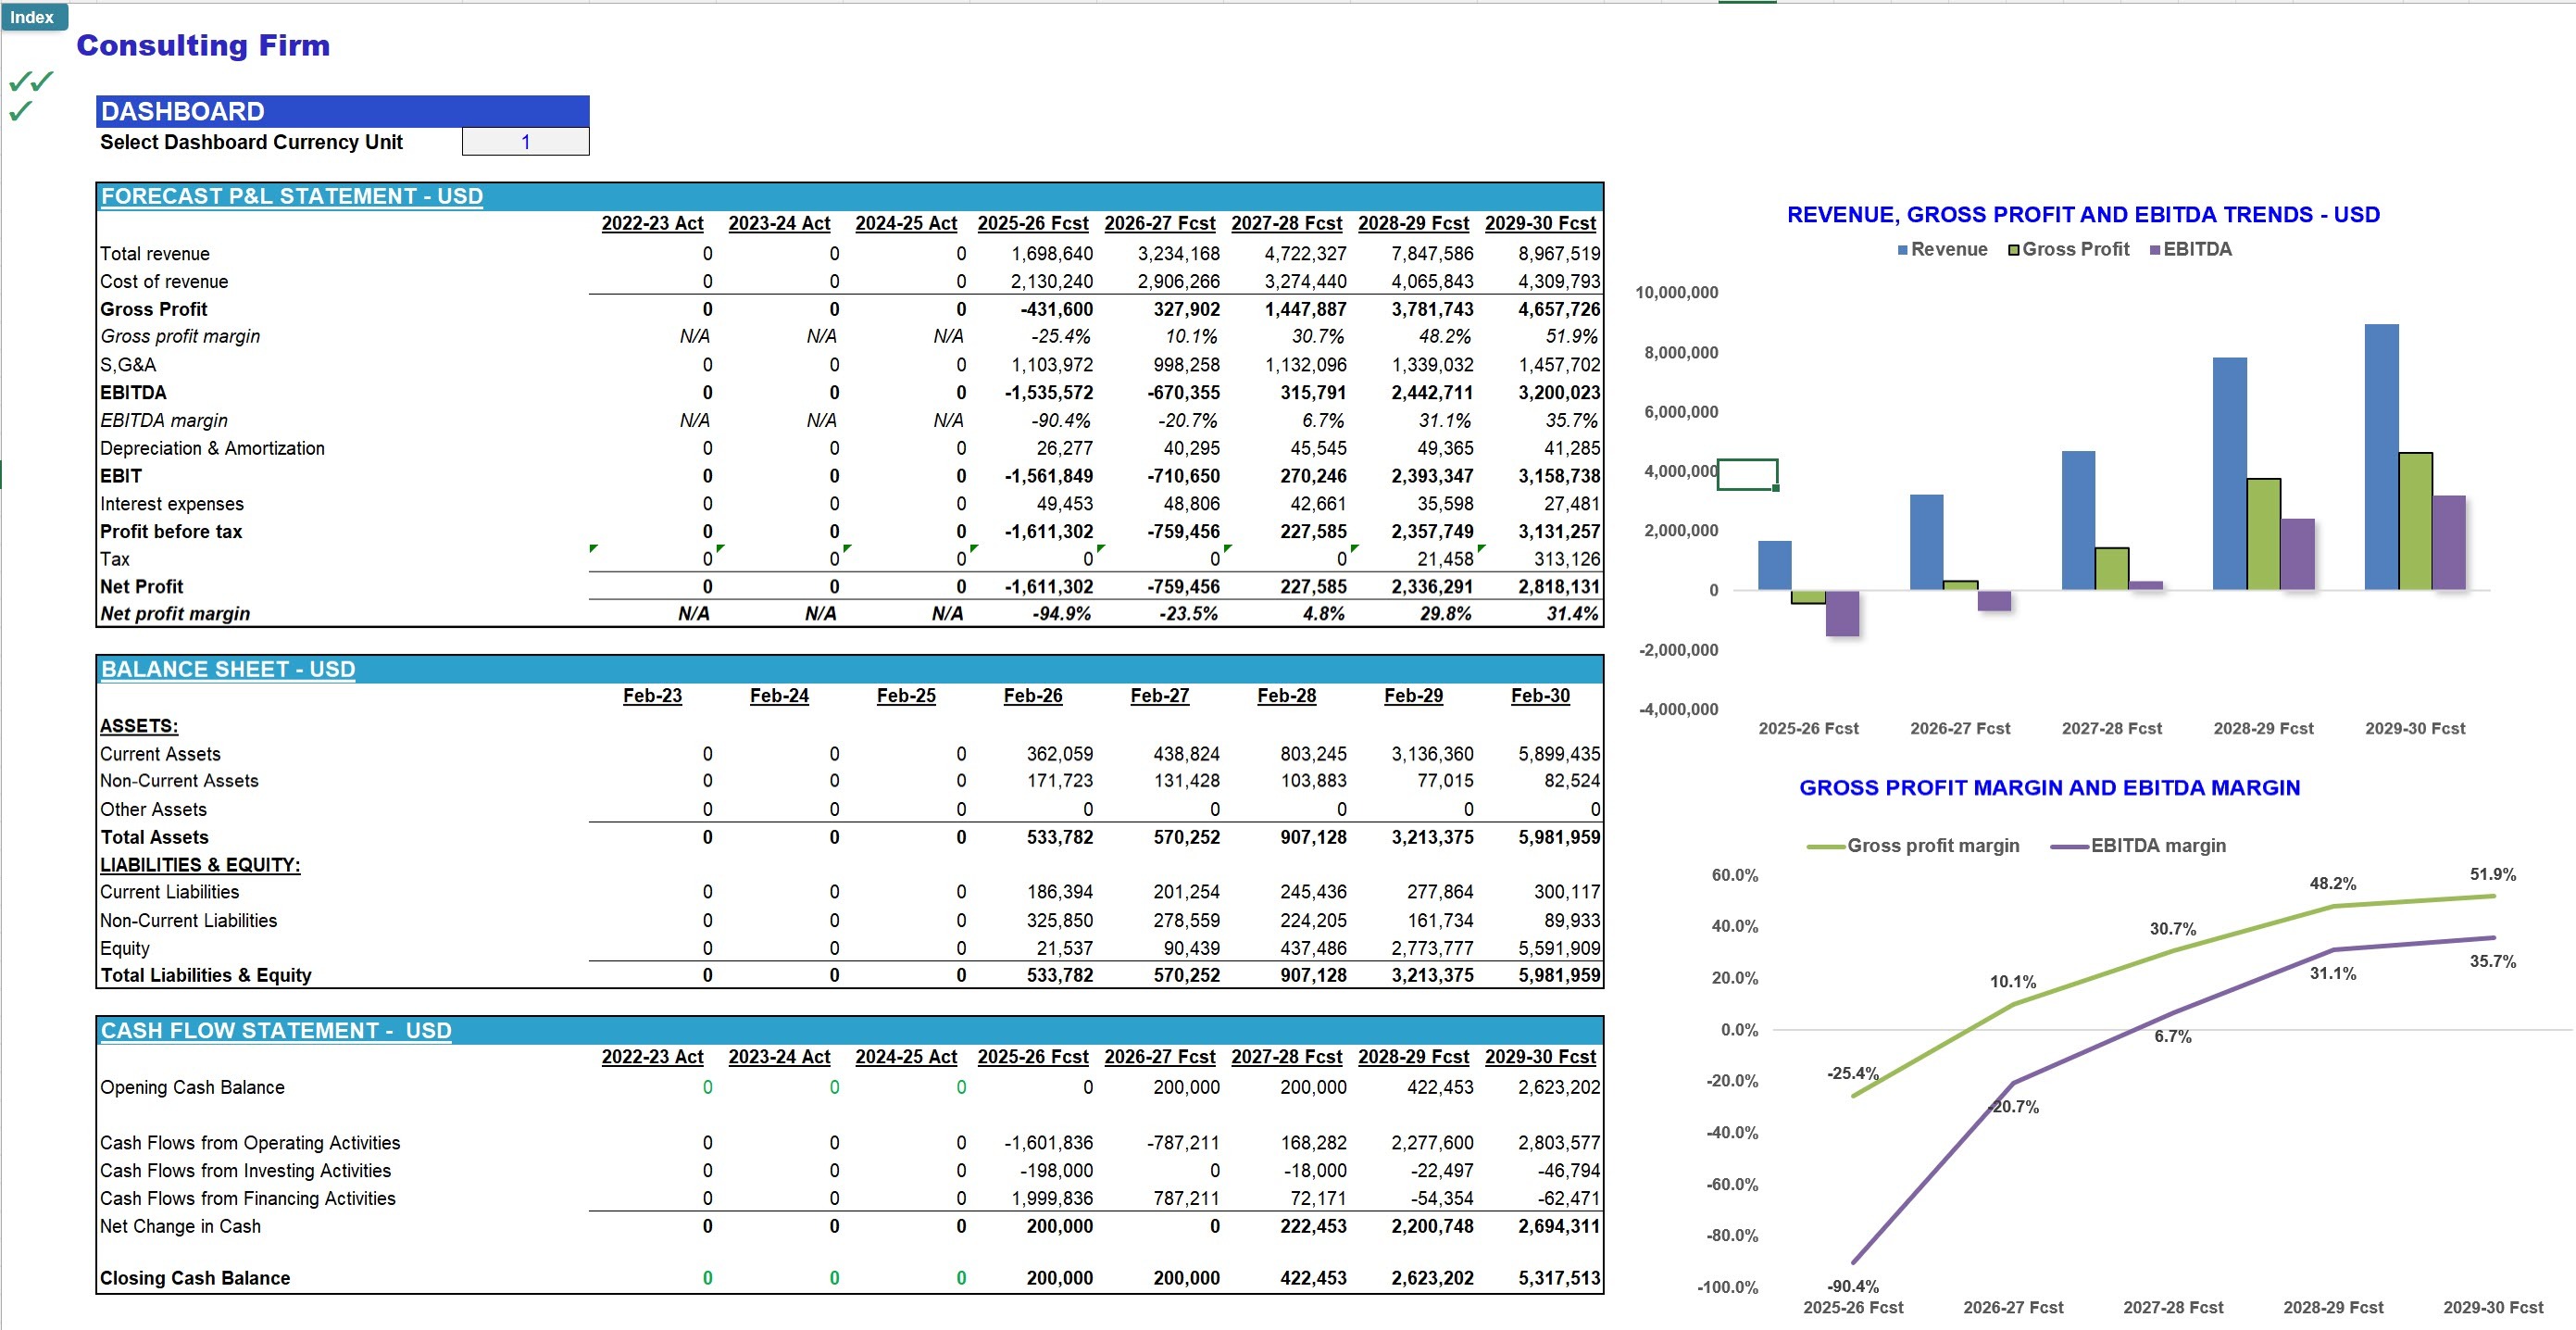
Task: Click Financing Activities cash flow value 1,999,836
Action: pos(1052,1199)
